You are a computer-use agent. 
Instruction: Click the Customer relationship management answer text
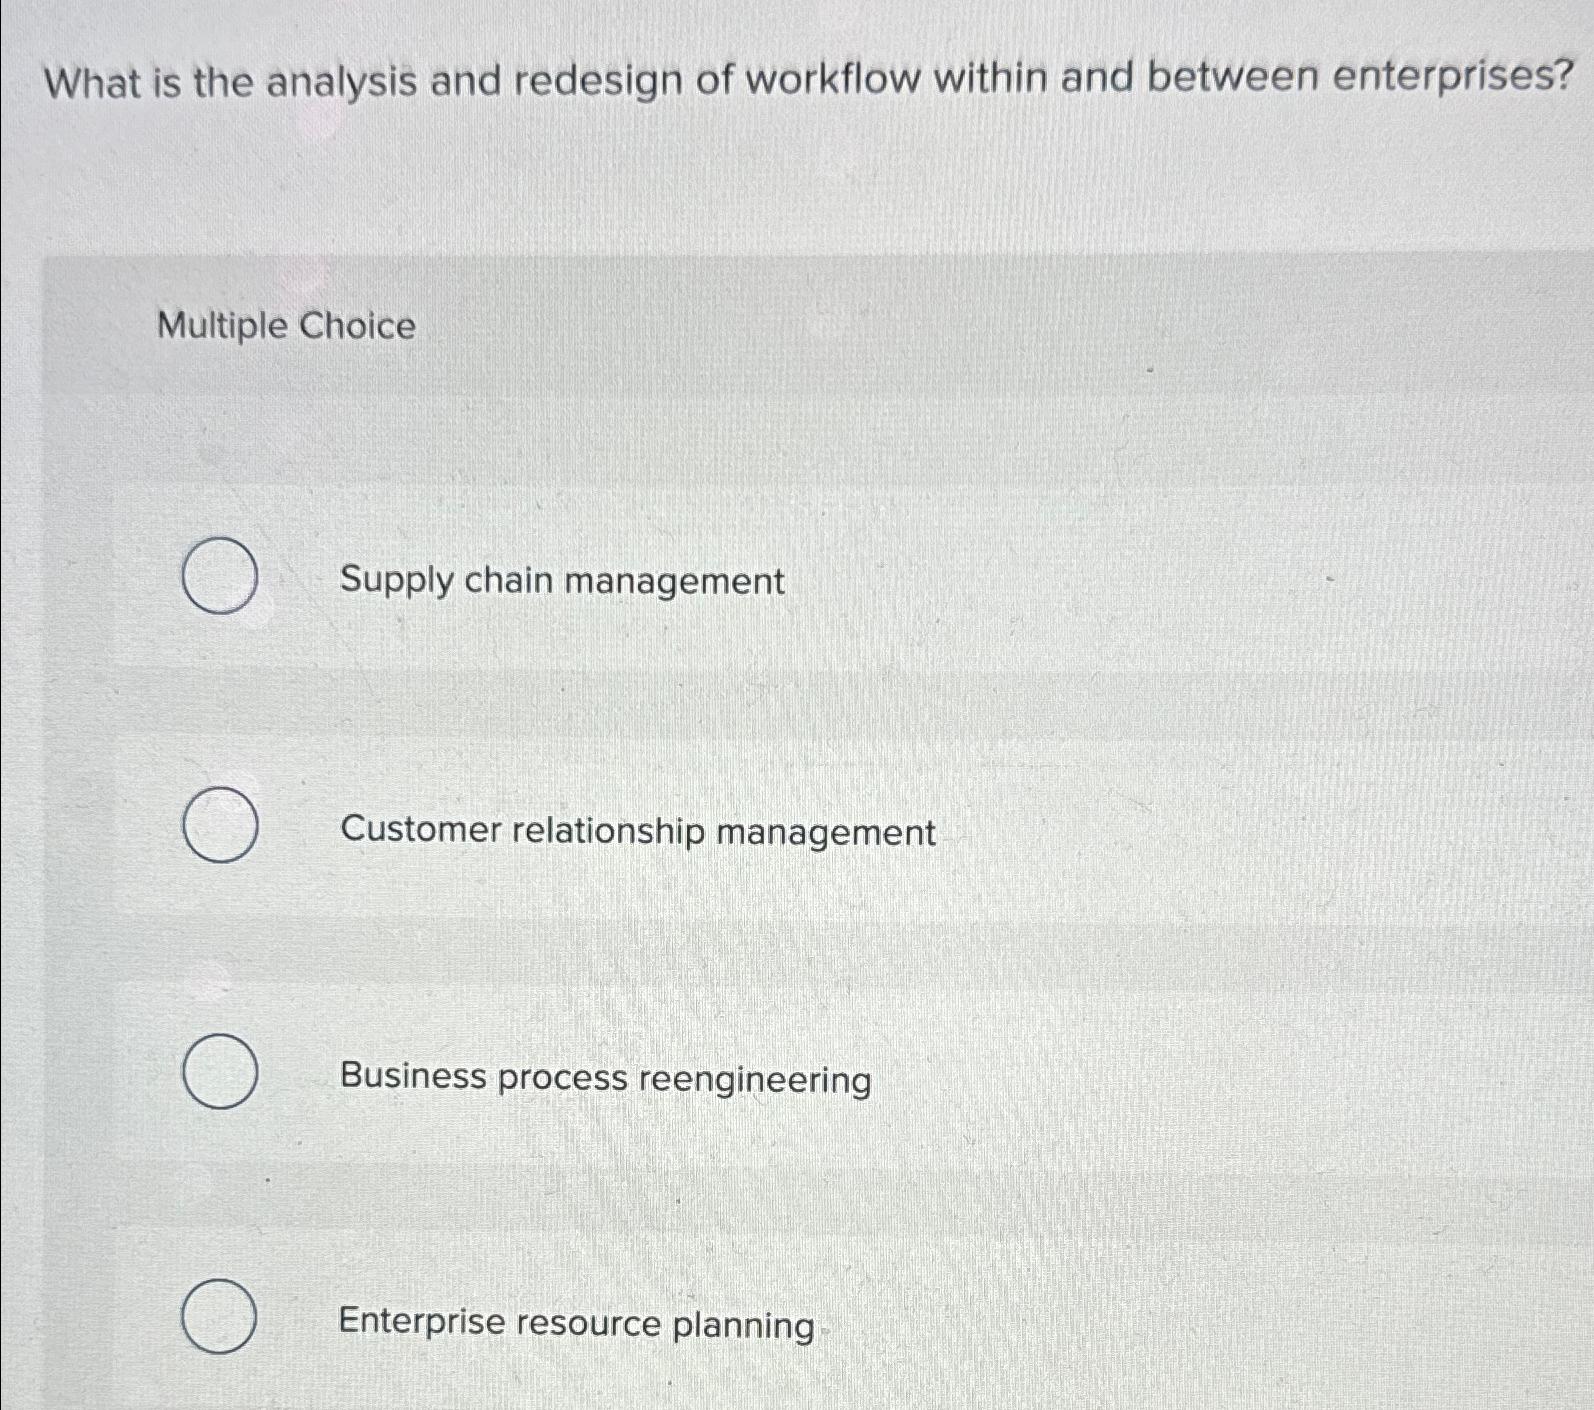637,832
